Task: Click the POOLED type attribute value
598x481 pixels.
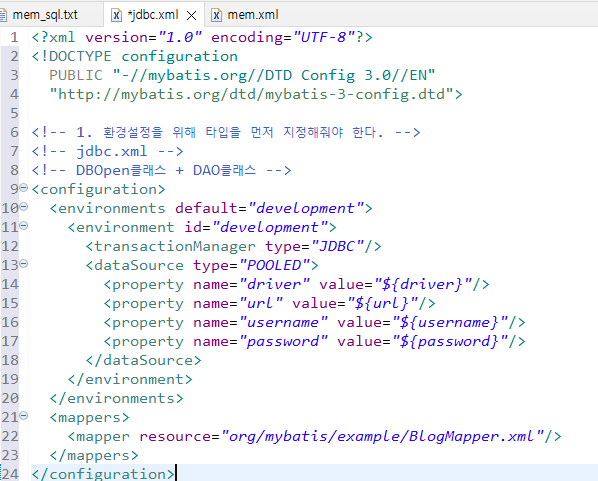Action: [275, 265]
